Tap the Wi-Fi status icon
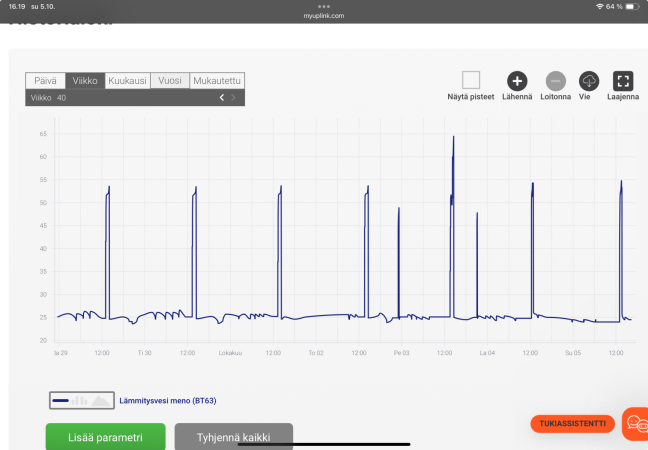Image resolution: width=648 pixels, height=450 pixels. [x=599, y=7]
